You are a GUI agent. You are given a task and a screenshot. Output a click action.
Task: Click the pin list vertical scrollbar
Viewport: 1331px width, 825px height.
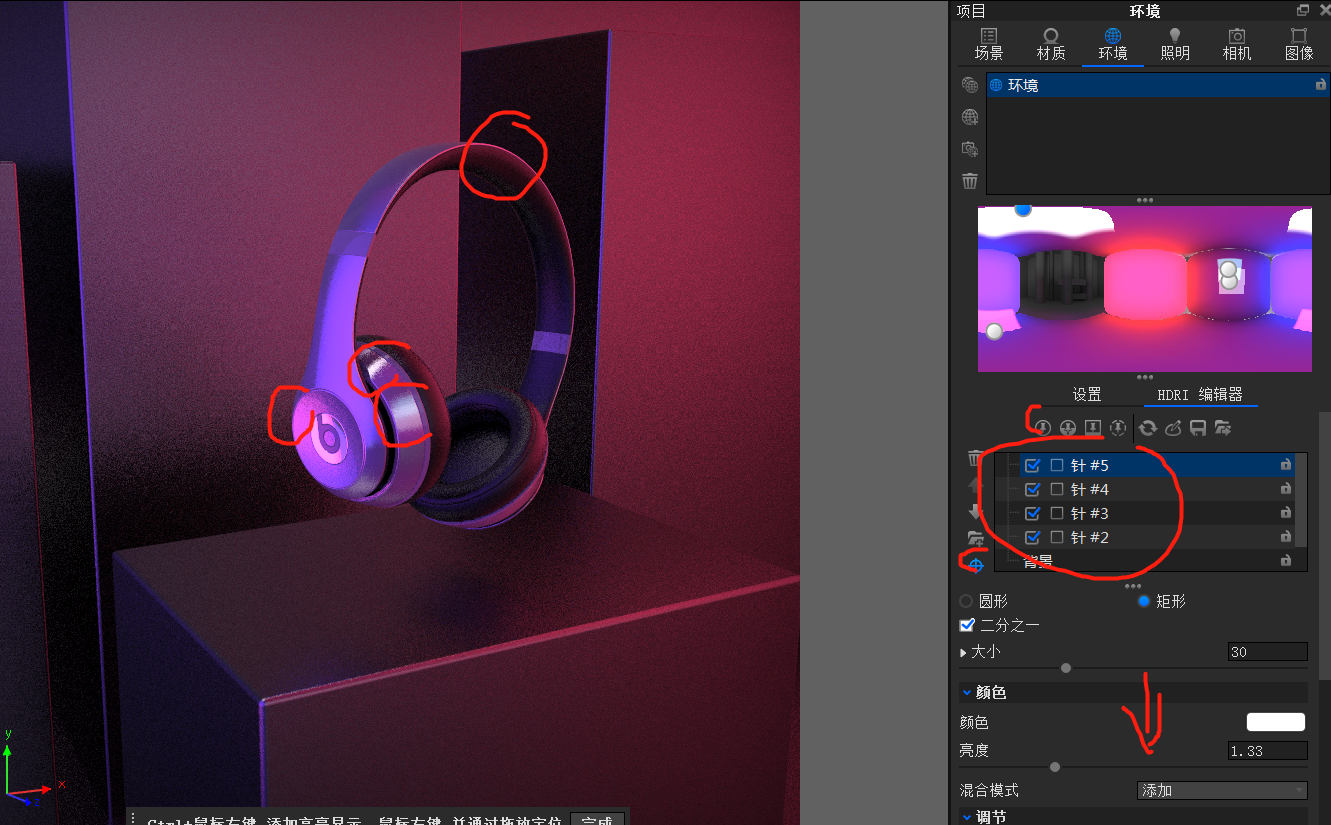(x=1301, y=500)
